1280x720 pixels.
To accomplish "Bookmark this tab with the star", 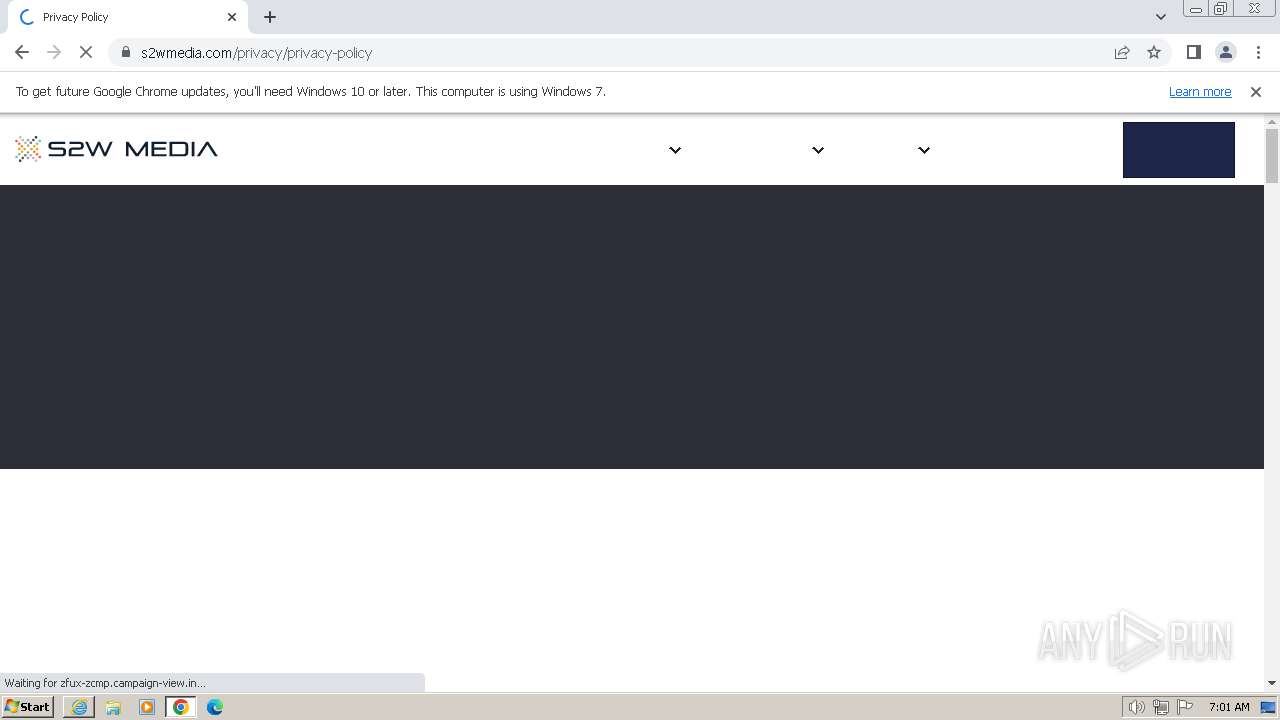I will (x=1154, y=52).
